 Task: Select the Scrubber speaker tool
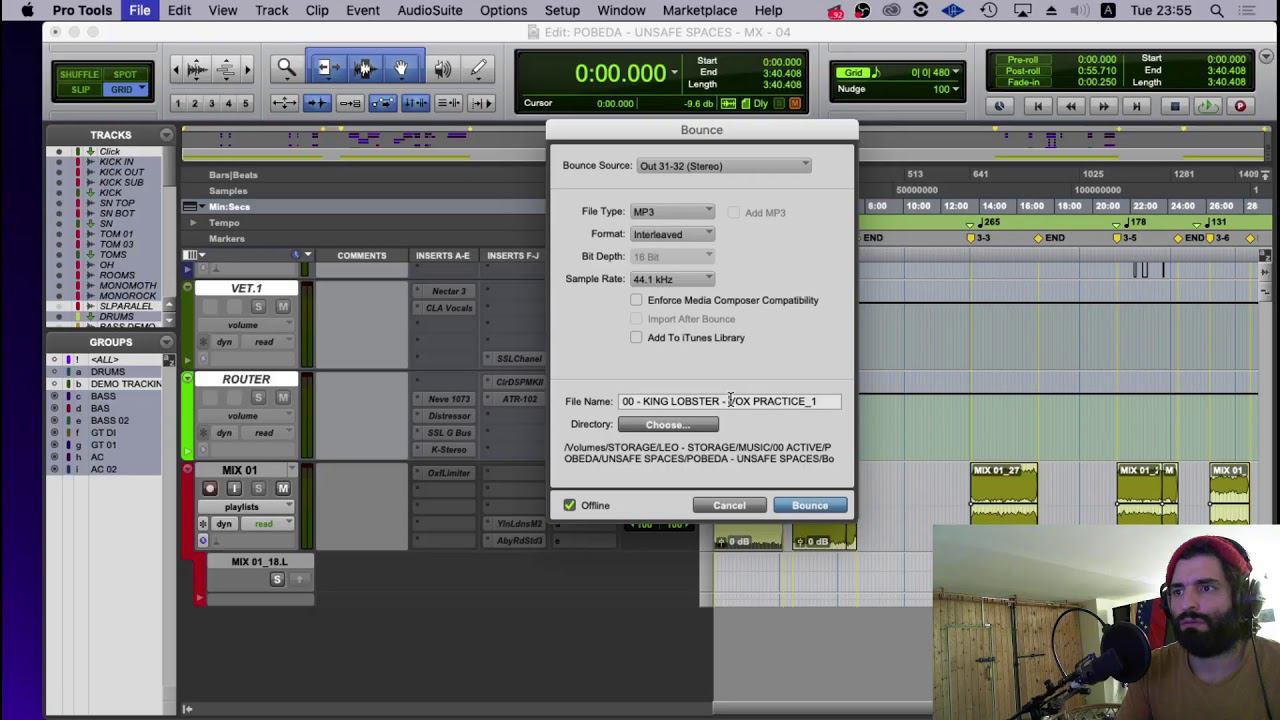point(442,69)
